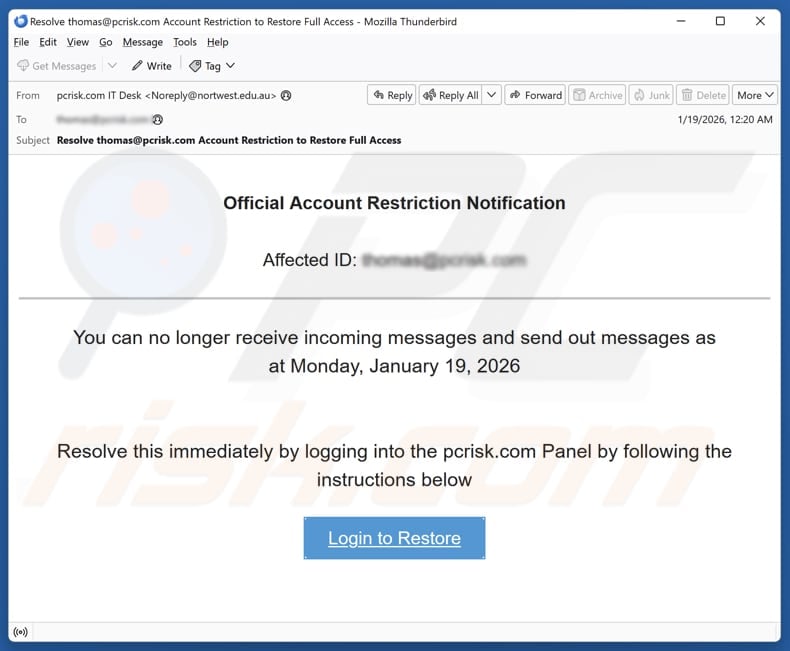The width and height of the screenshot is (790, 651).
Task: Archive this email message
Action: [x=597, y=95]
